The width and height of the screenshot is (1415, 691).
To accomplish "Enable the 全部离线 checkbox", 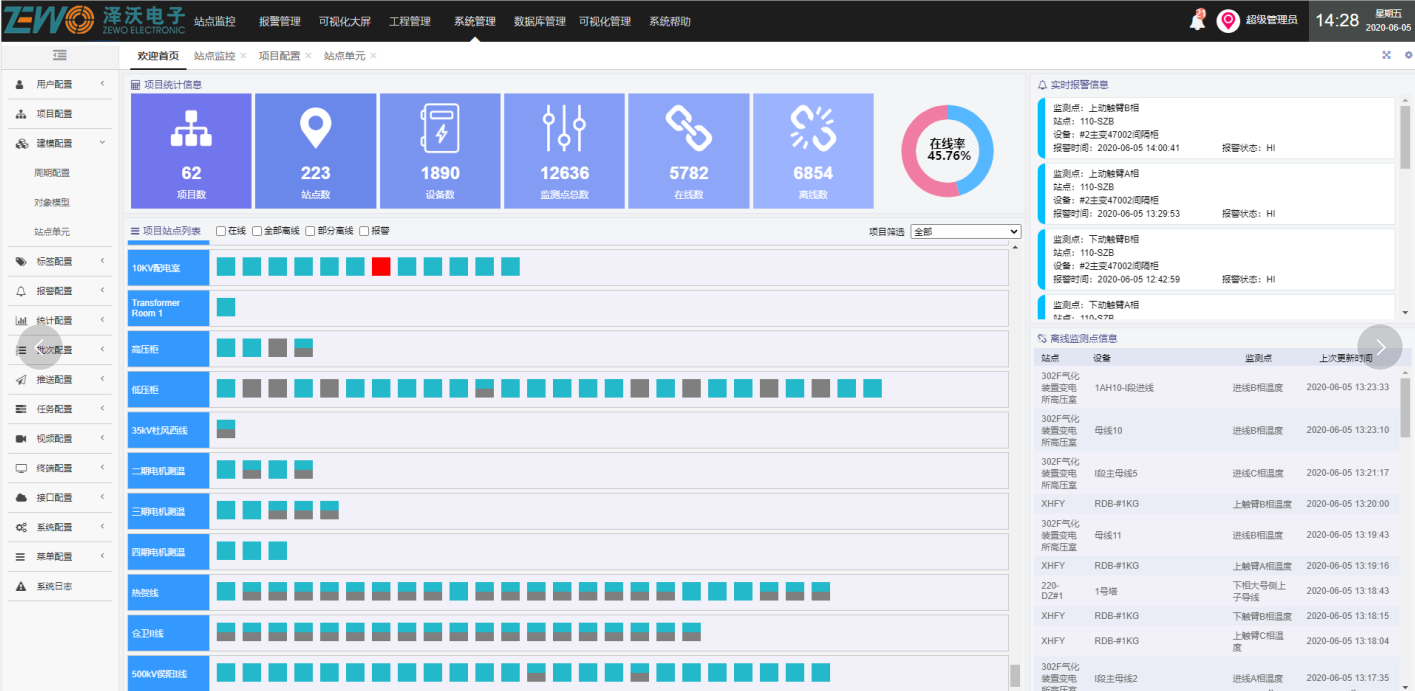I will coord(257,231).
